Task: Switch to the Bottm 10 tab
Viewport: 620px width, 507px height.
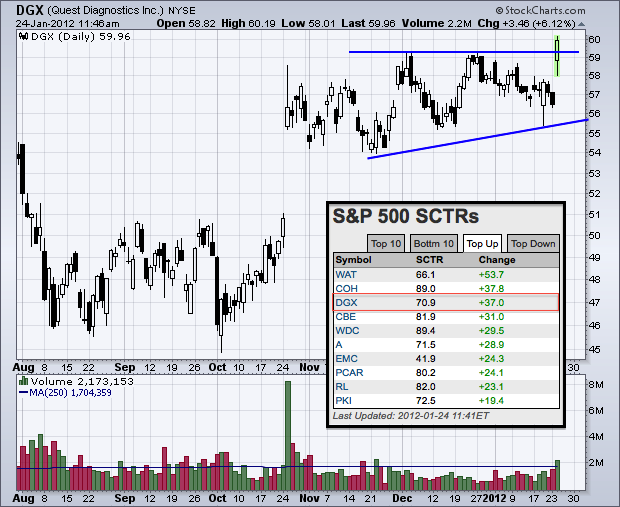Action: point(434,244)
